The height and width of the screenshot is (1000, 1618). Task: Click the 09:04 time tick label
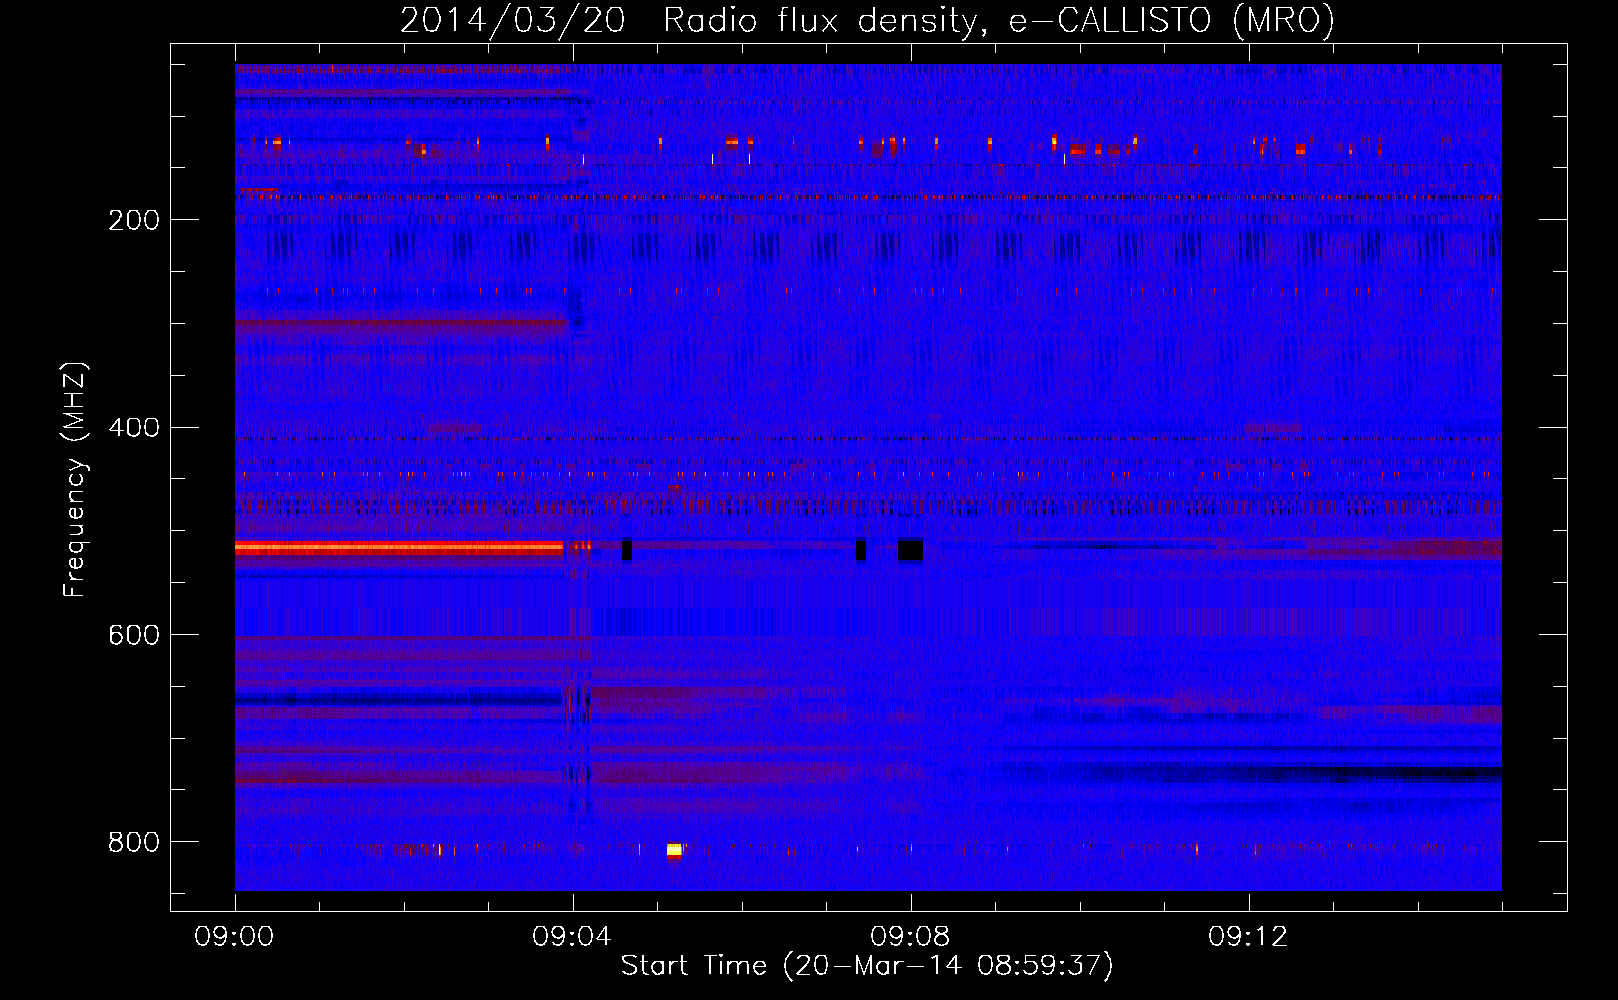(x=572, y=937)
